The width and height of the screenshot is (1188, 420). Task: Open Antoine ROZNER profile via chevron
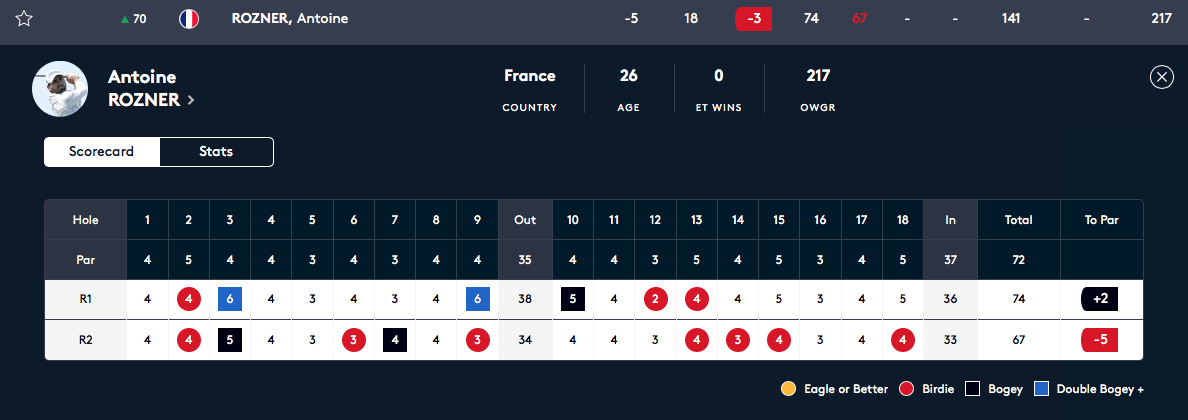pyautogui.click(x=191, y=100)
